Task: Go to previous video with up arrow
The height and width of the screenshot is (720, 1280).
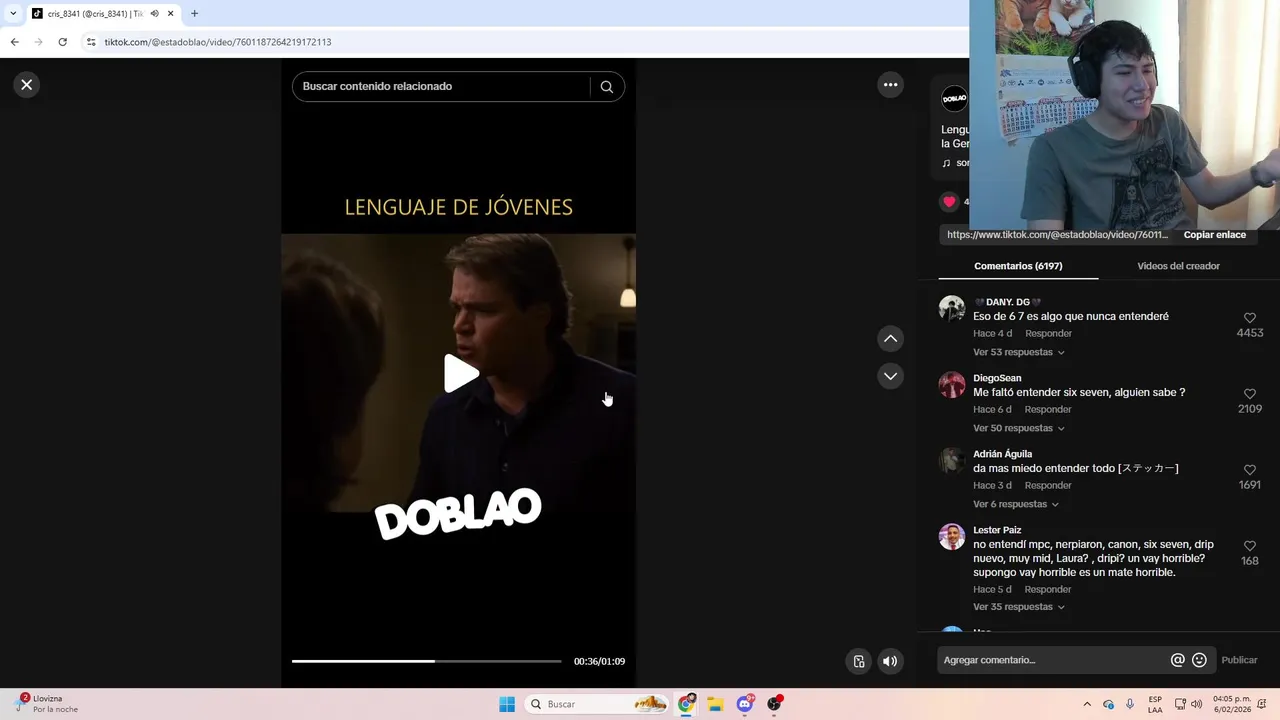Action: pos(890,339)
